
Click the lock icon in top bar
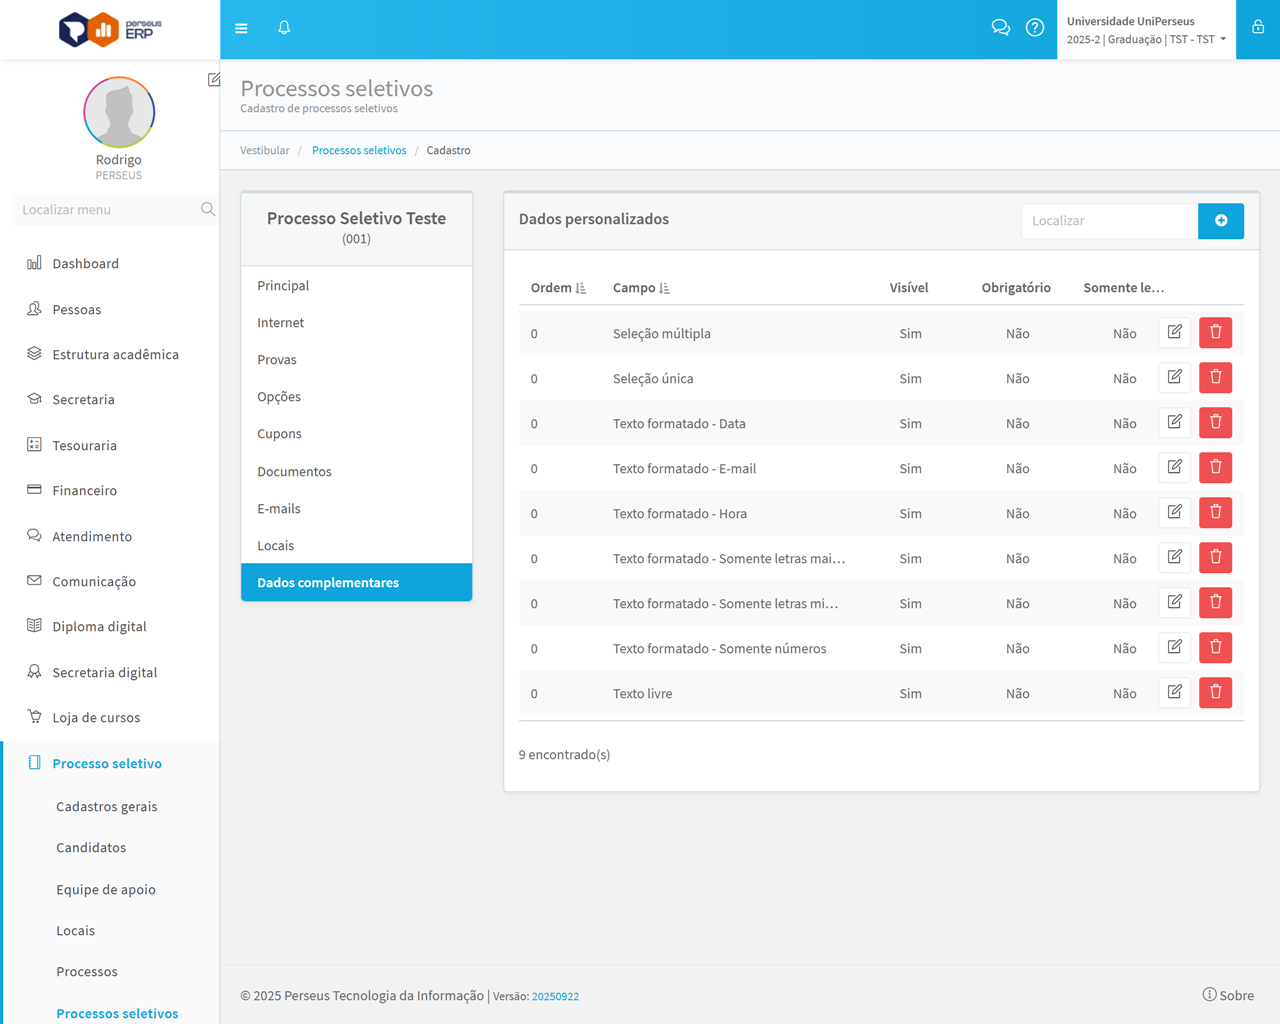(1258, 28)
